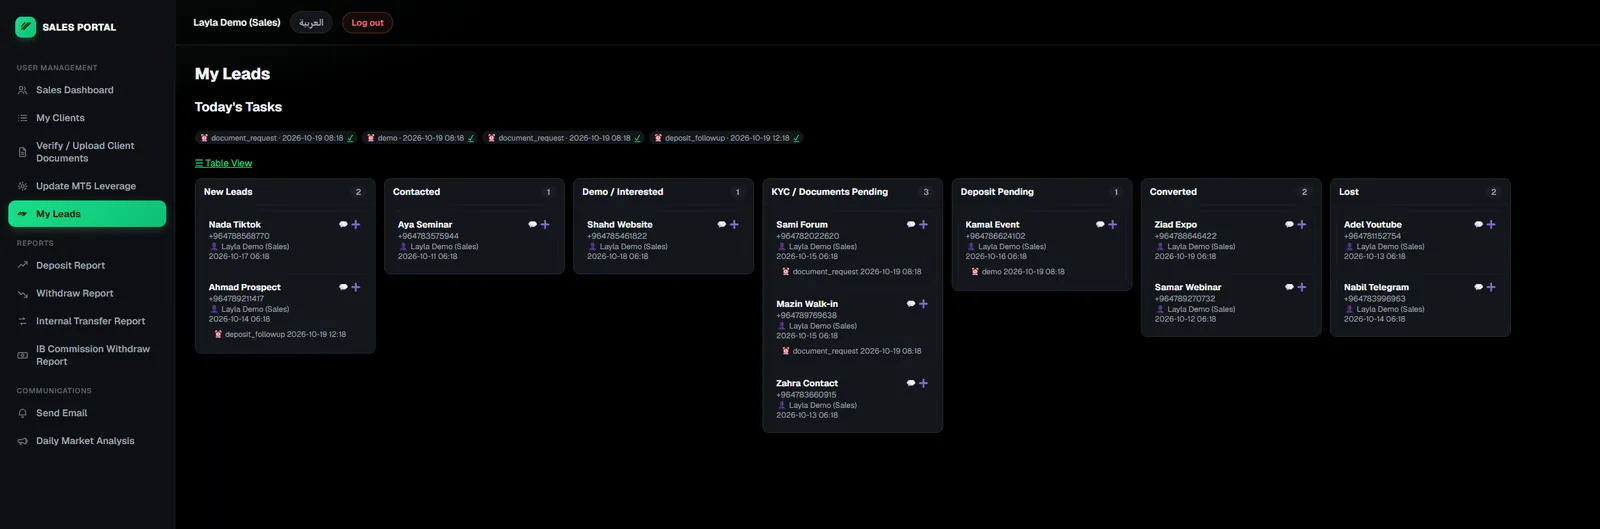Click plus icon on Kamal Event card

coord(1113,225)
